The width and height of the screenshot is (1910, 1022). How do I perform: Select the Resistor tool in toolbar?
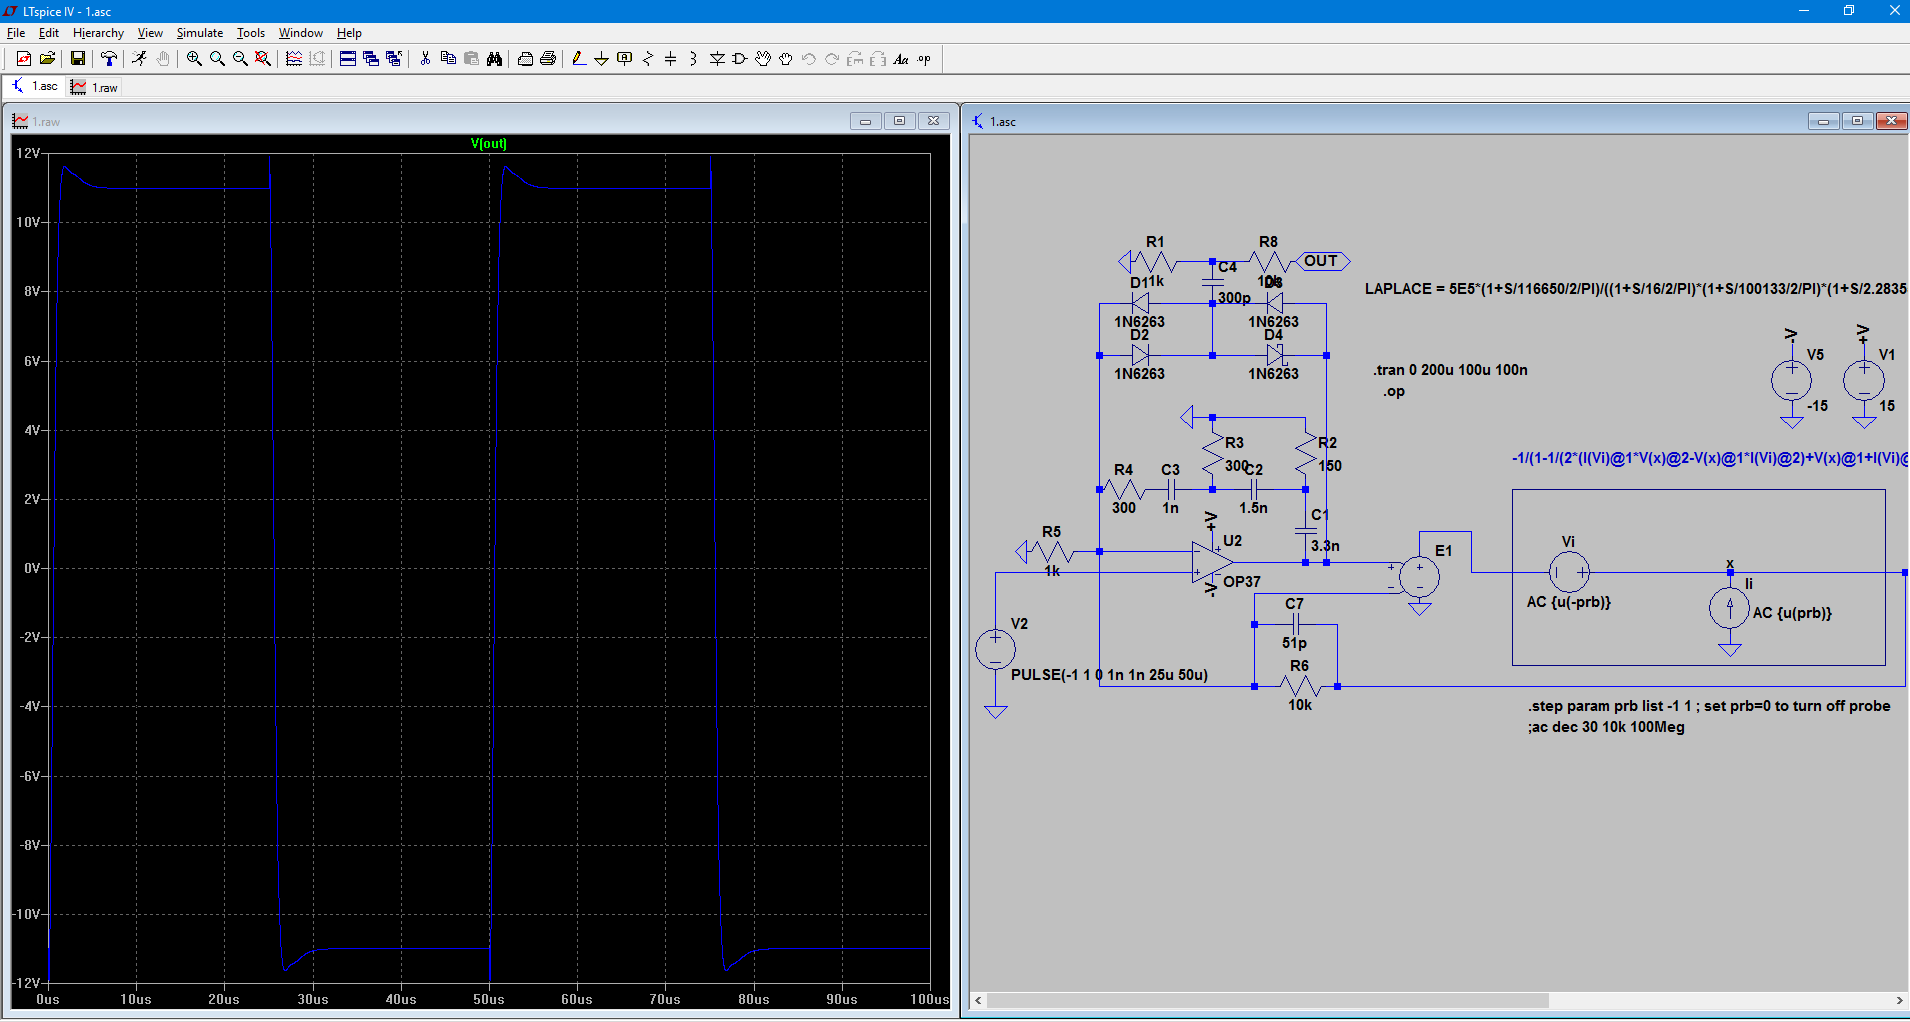tap(647, 59)
